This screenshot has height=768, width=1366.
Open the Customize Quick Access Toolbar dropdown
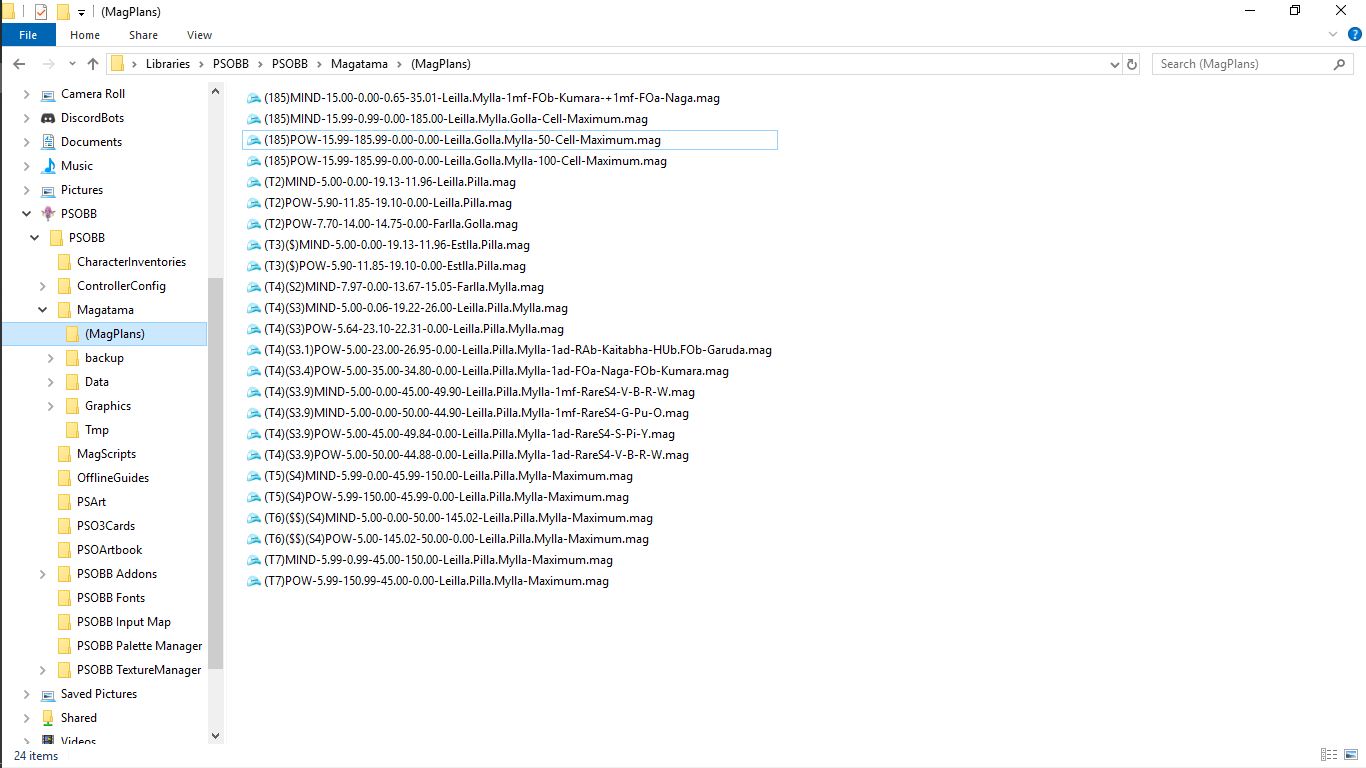81,12
